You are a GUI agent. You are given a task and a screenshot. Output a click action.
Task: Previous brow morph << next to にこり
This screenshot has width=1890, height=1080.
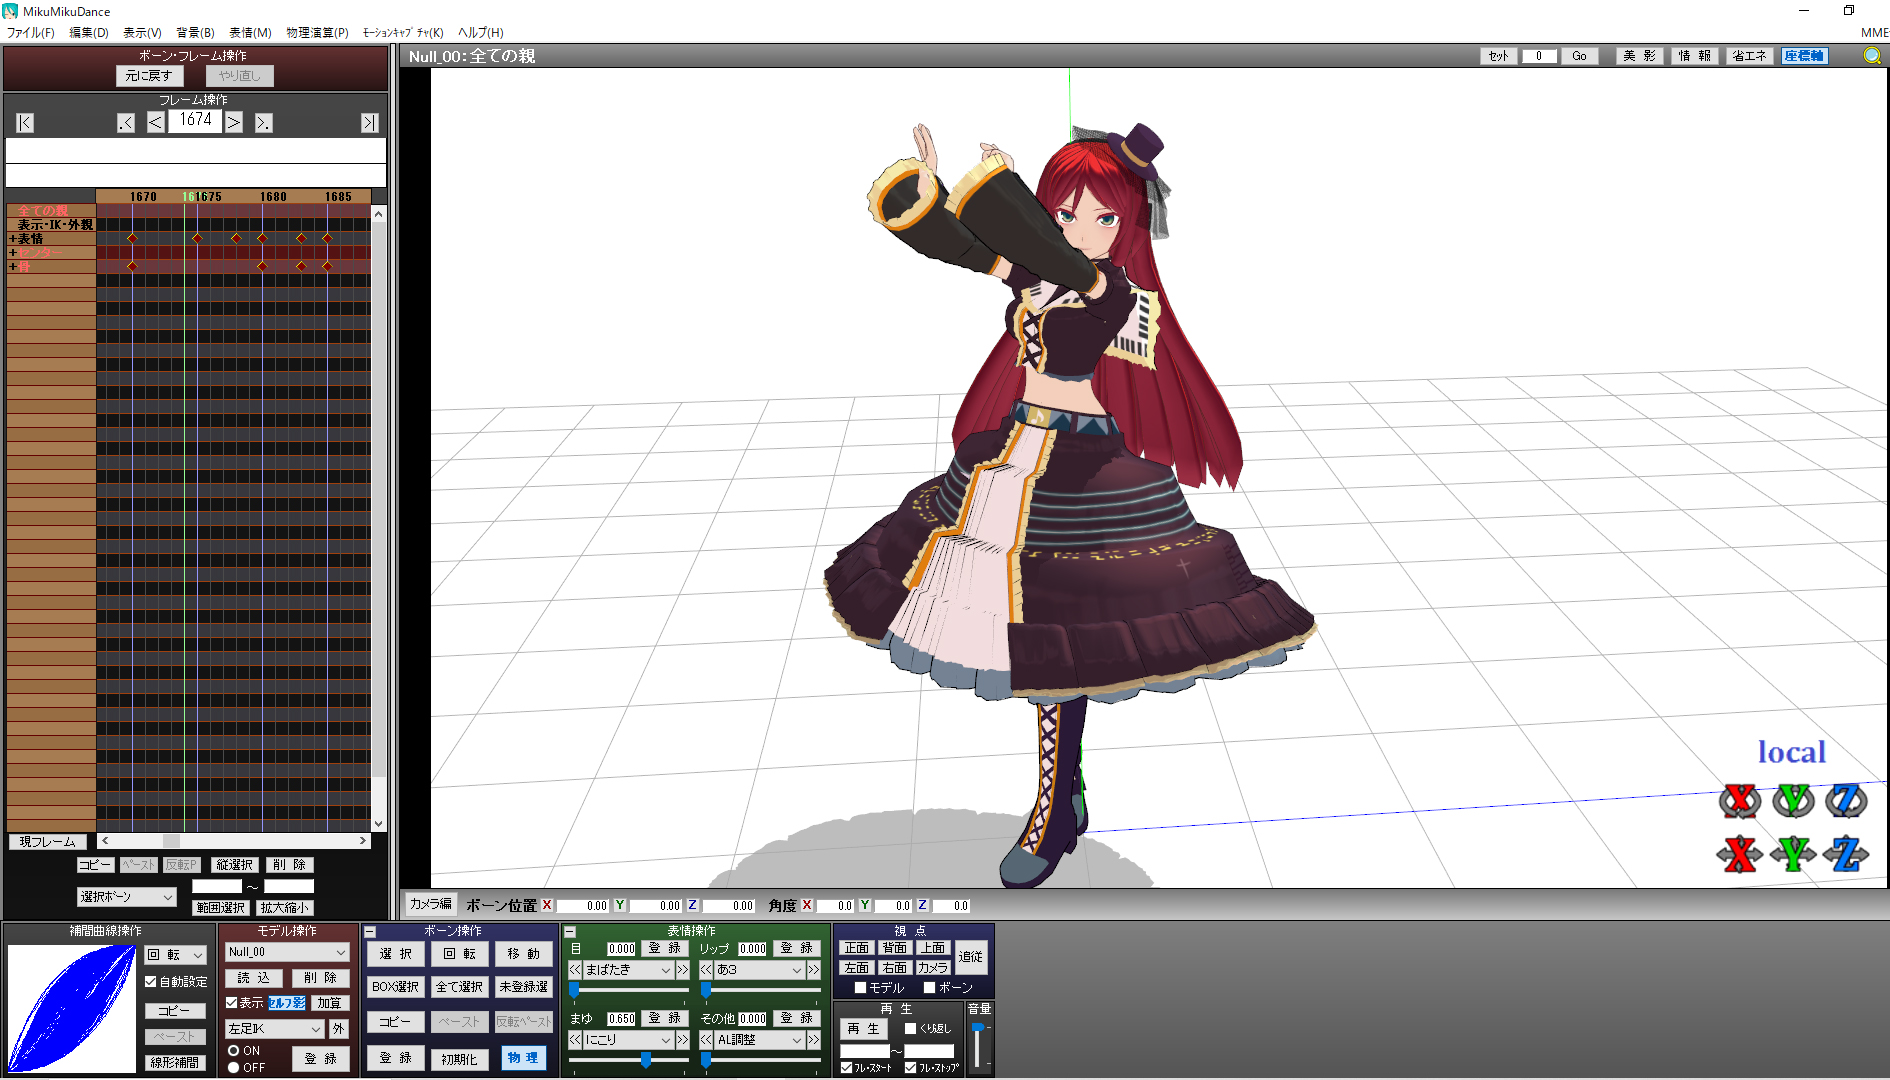(x=575, y=1040)
